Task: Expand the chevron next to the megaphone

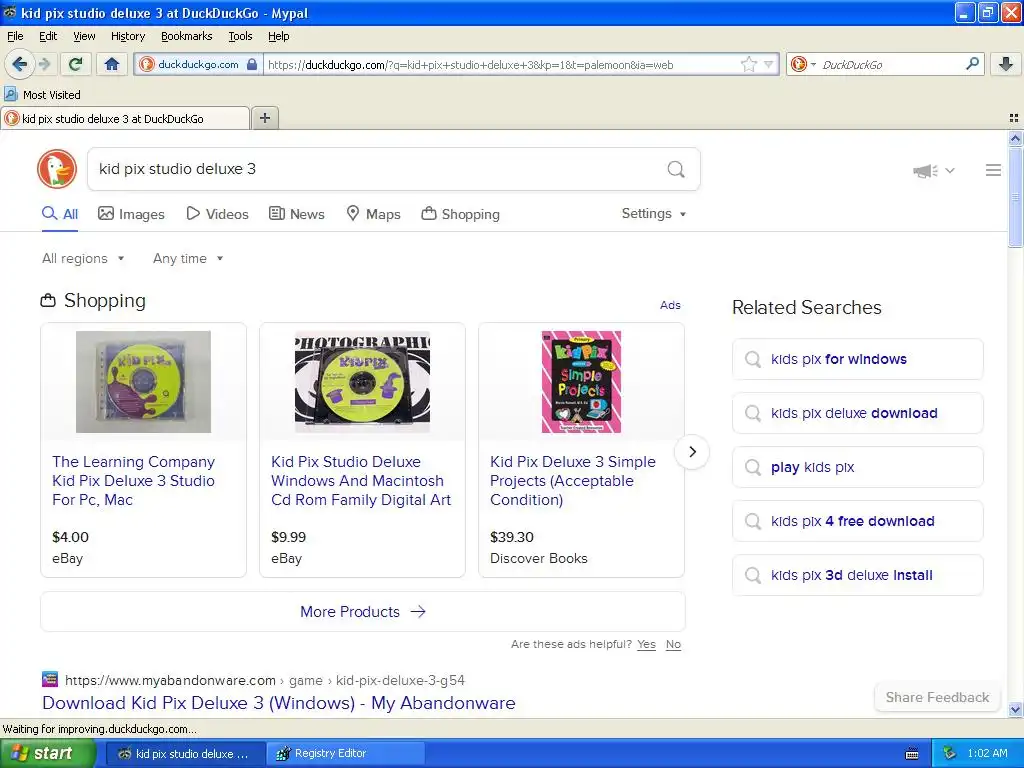Action: point(950,170)
